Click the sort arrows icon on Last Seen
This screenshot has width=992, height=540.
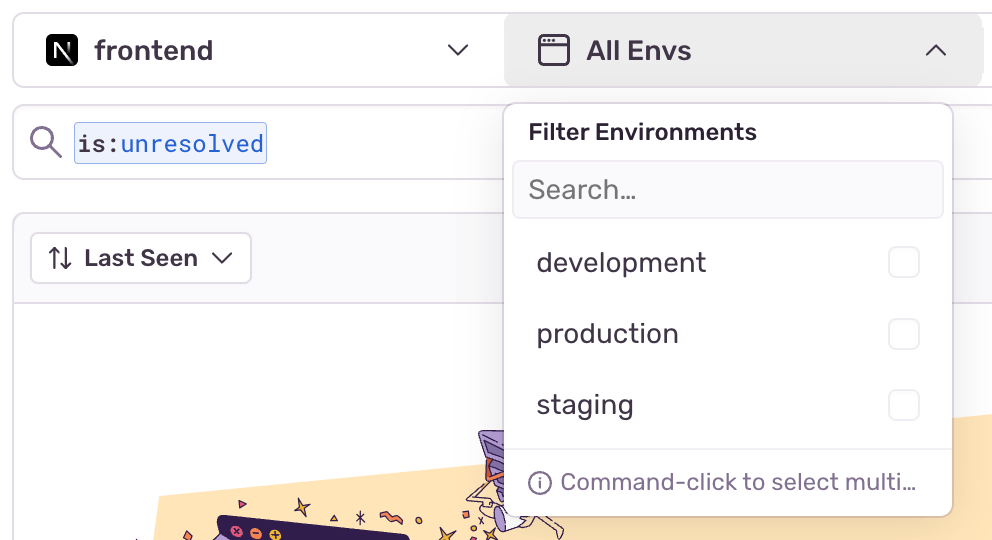[x=60, y=258]
